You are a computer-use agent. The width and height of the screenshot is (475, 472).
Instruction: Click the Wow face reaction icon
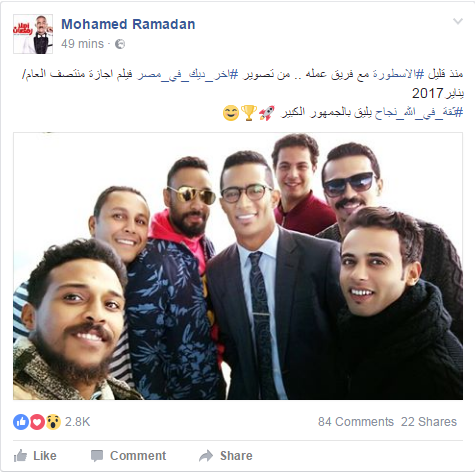point(53,422)
